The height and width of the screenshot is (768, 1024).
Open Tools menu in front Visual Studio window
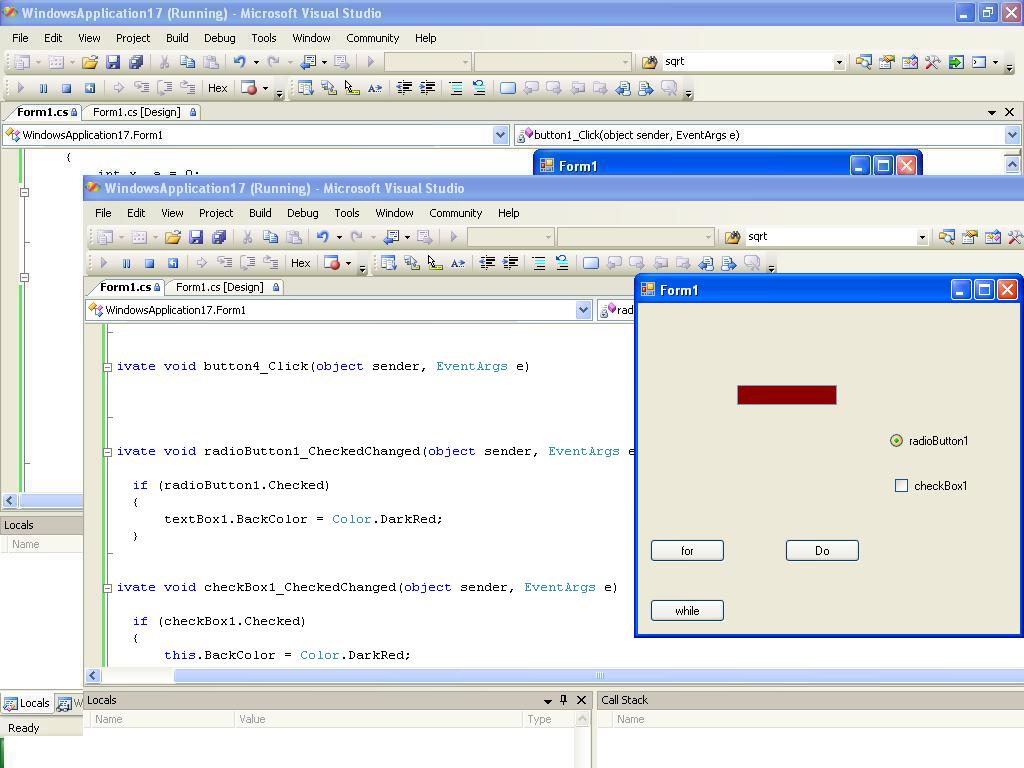coord(347,213)
